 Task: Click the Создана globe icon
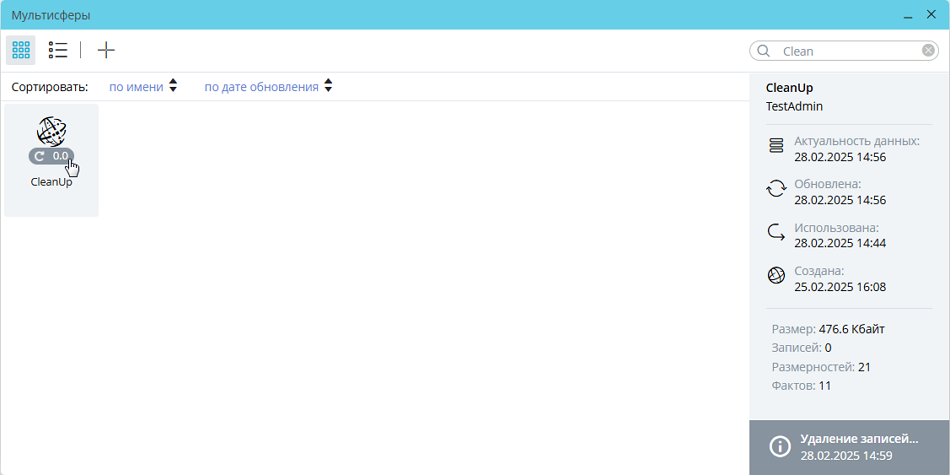776,276
